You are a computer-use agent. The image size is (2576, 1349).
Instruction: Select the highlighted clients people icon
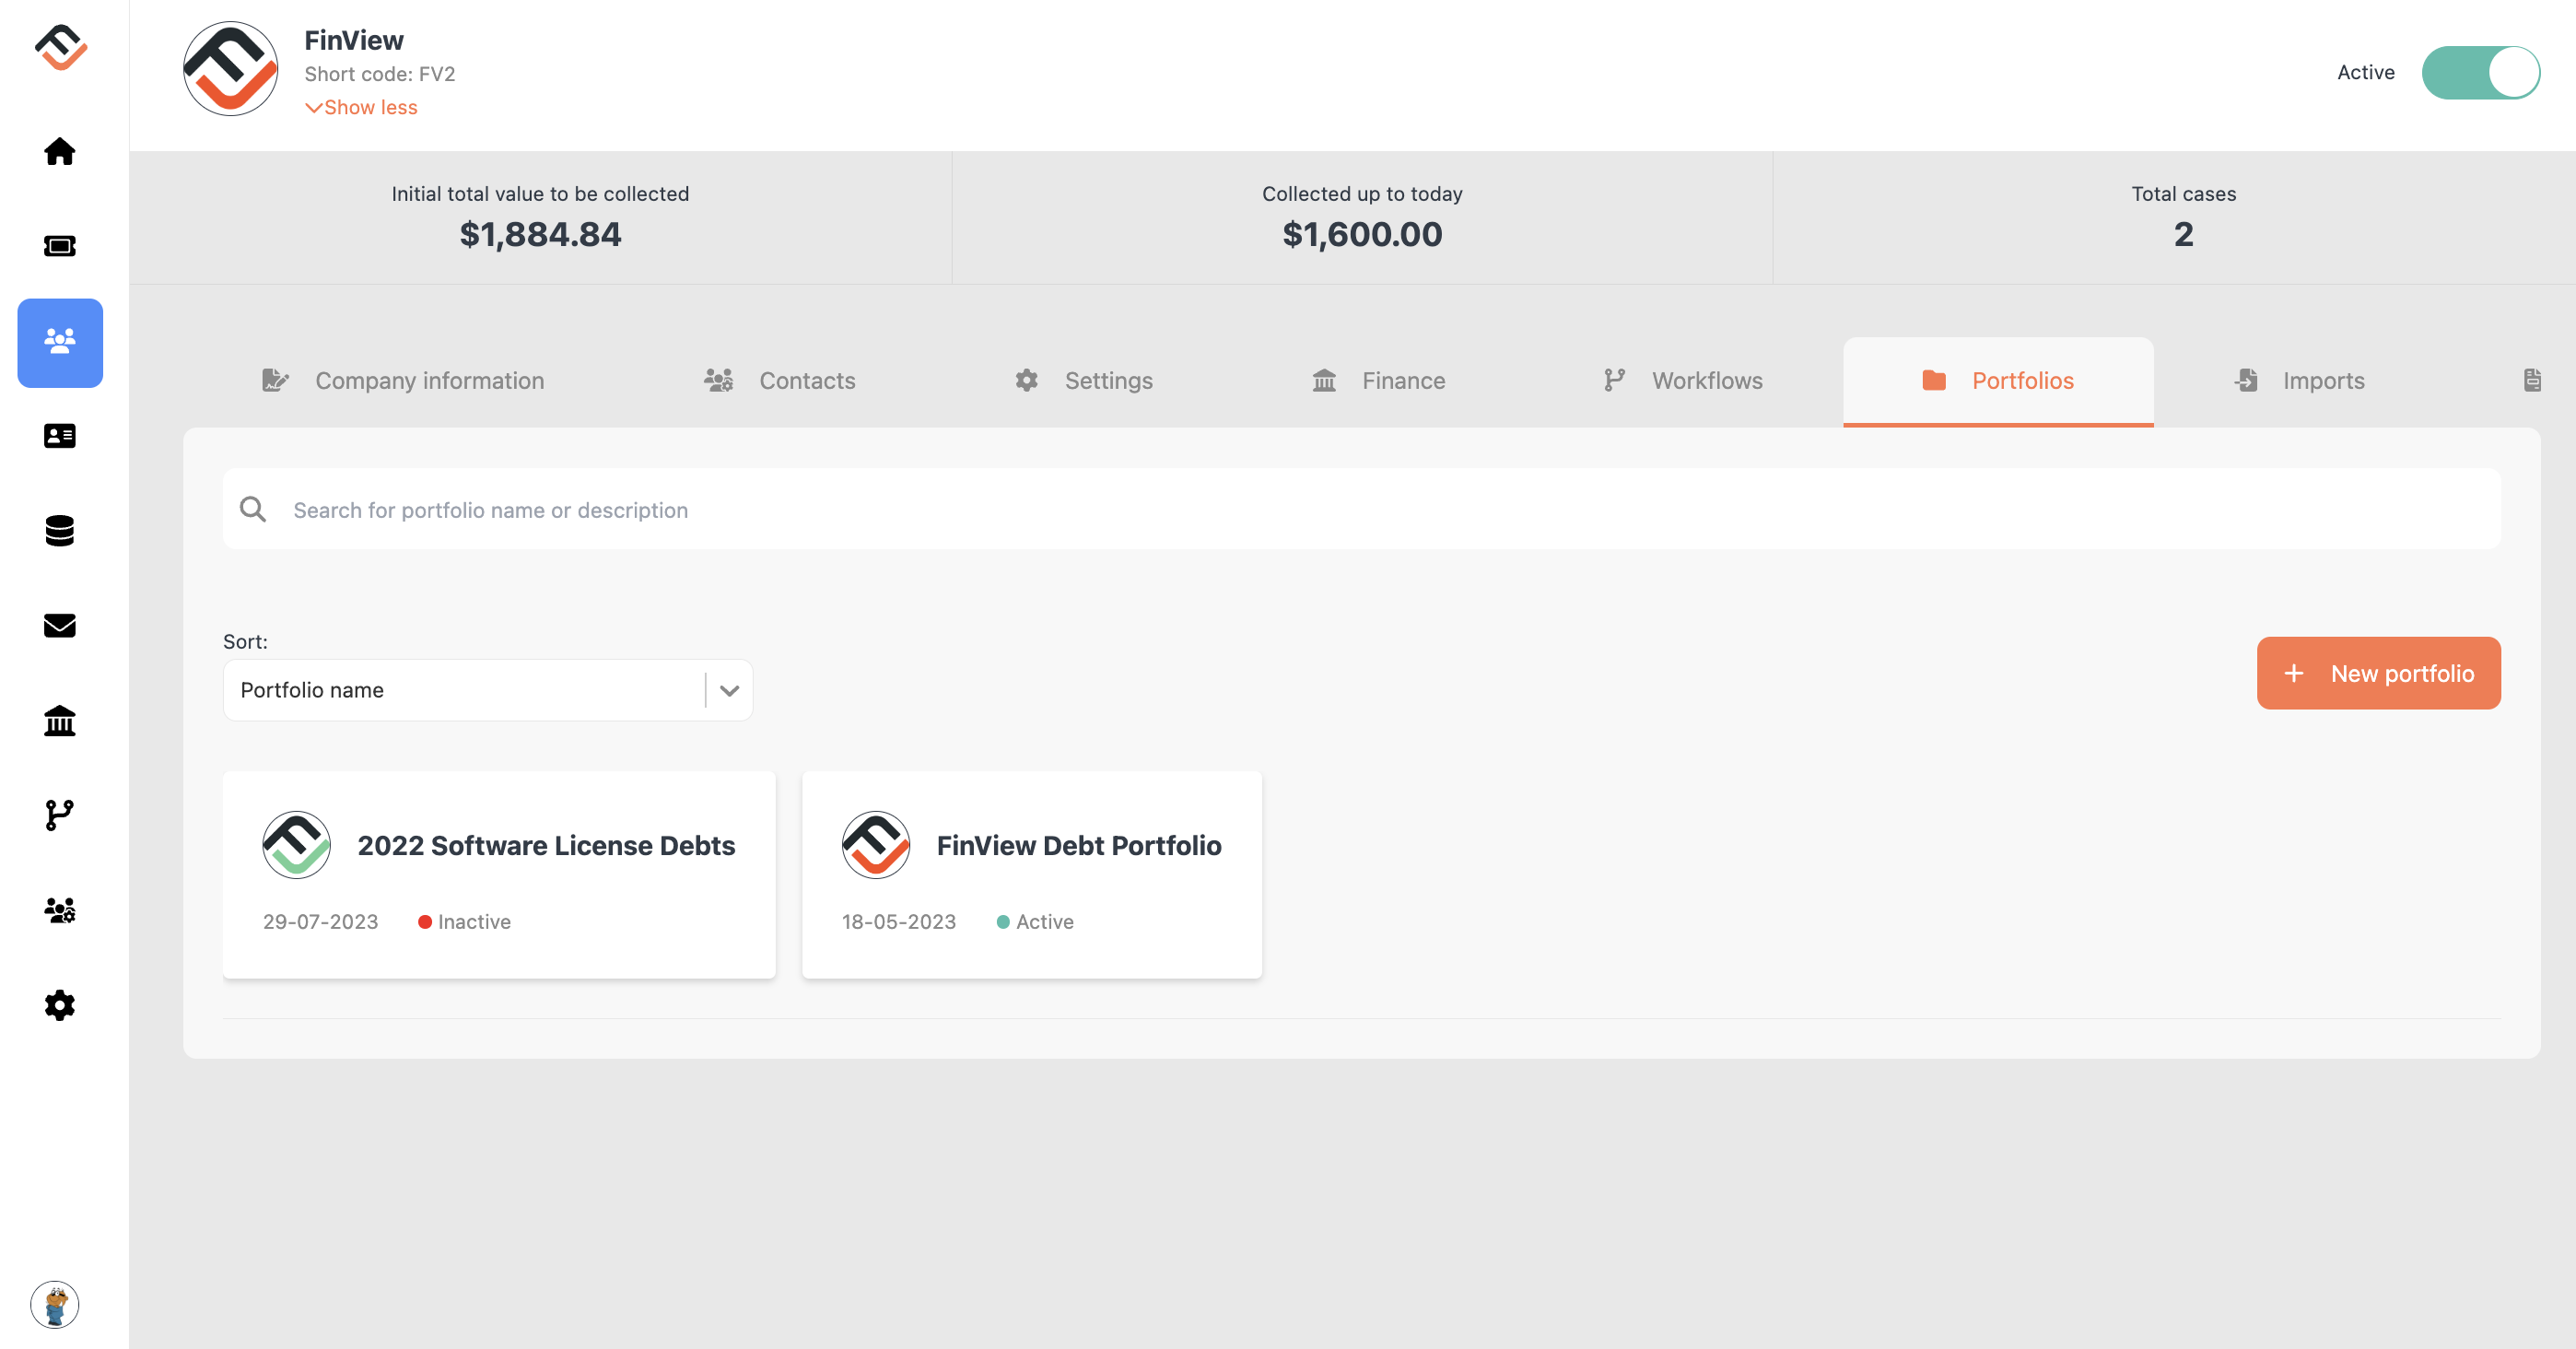click(x=60, y=342)
